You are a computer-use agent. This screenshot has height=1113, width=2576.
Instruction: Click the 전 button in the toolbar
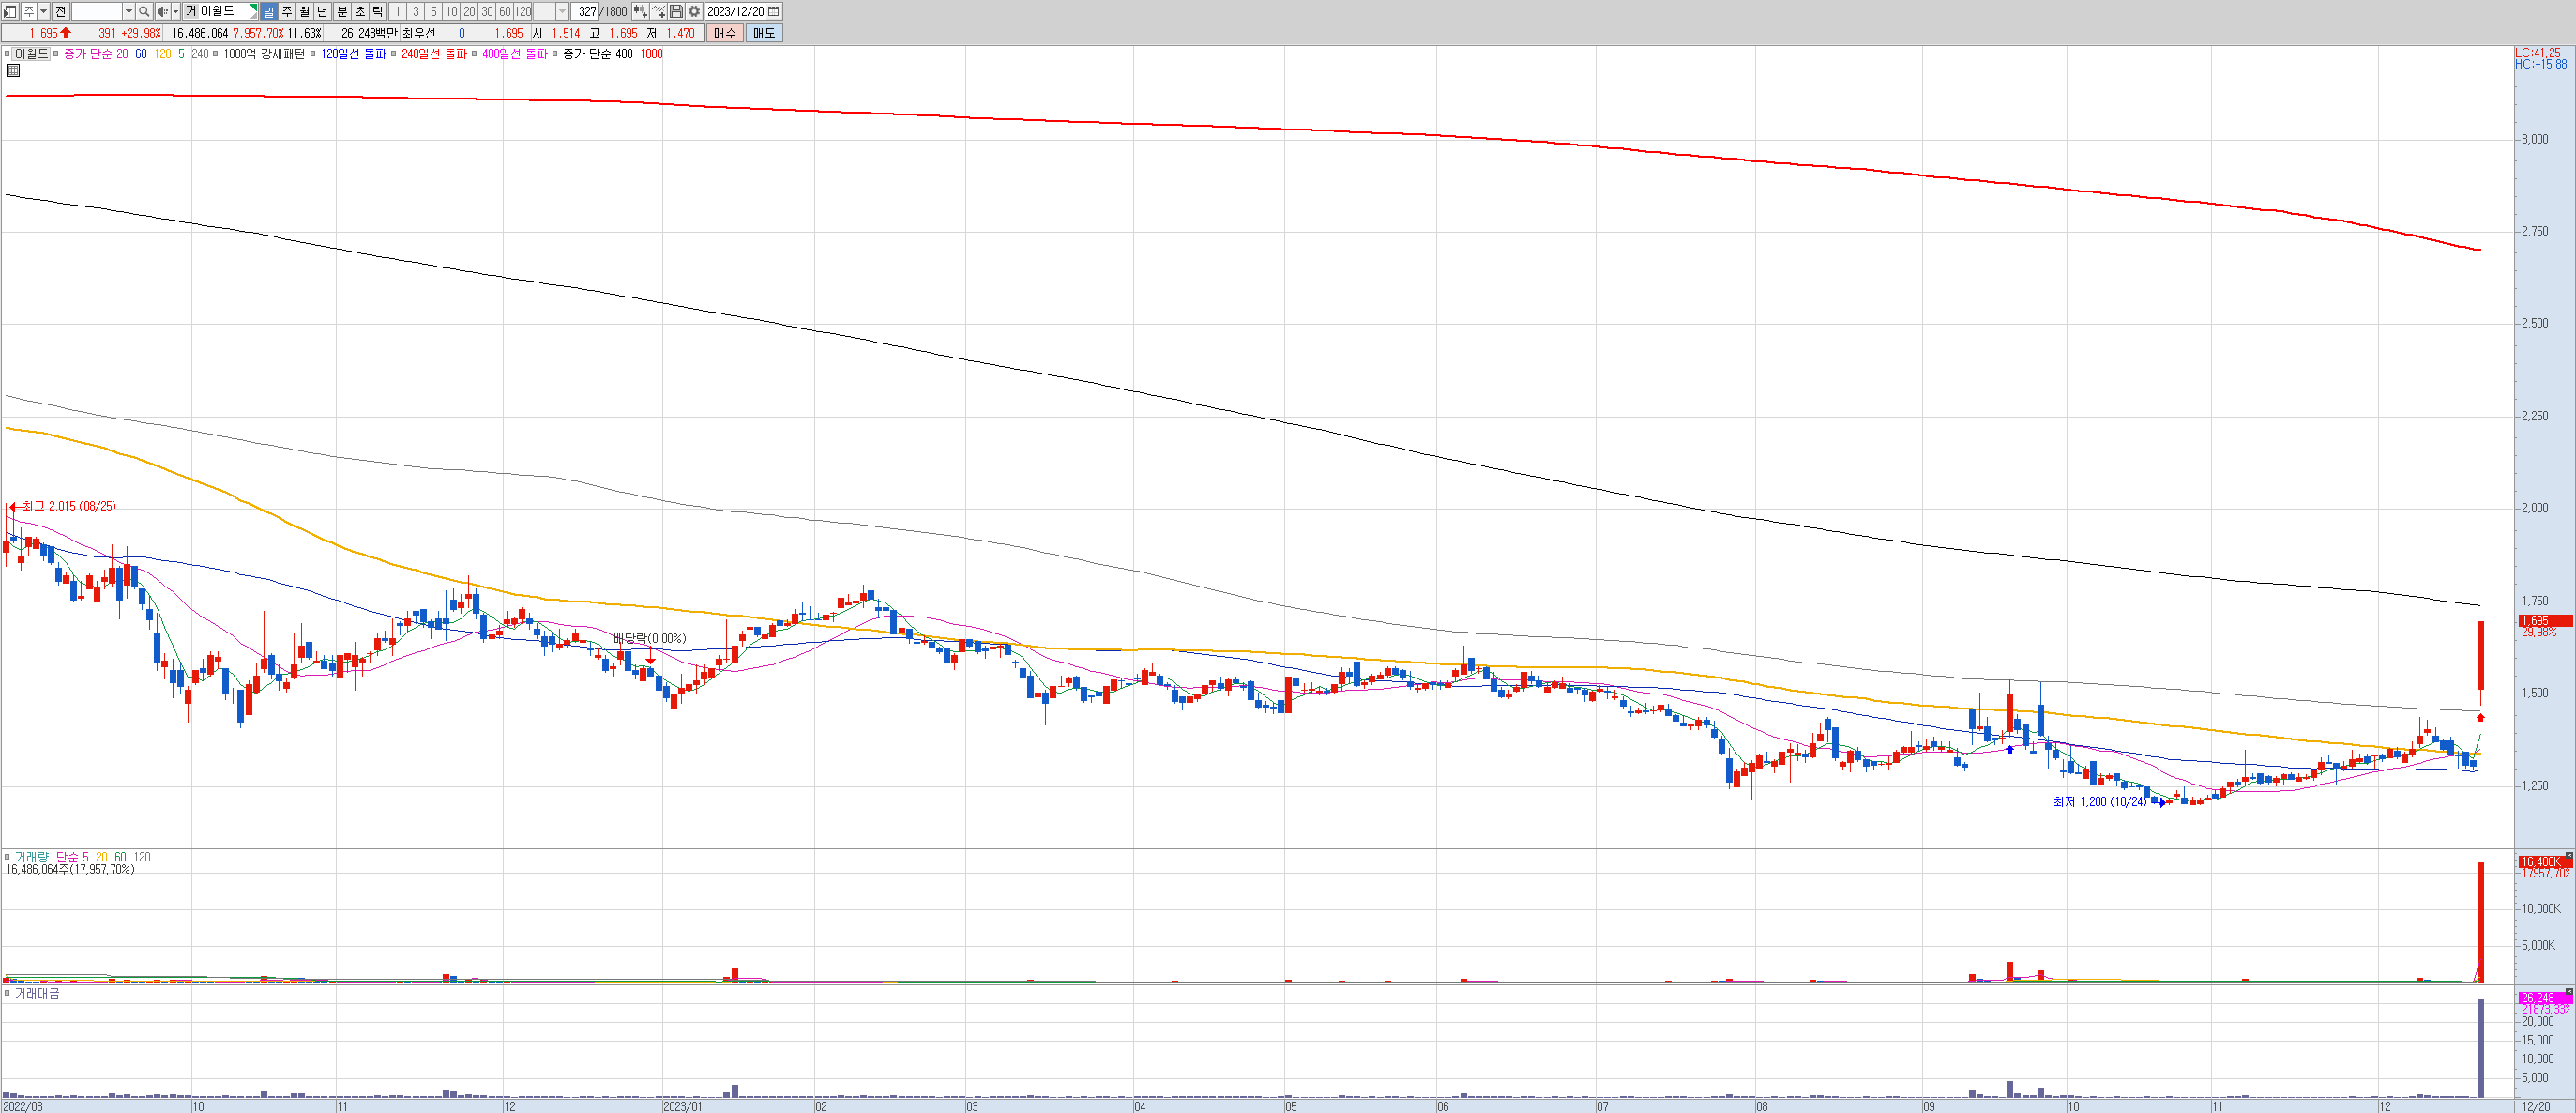tap(61, 11)
